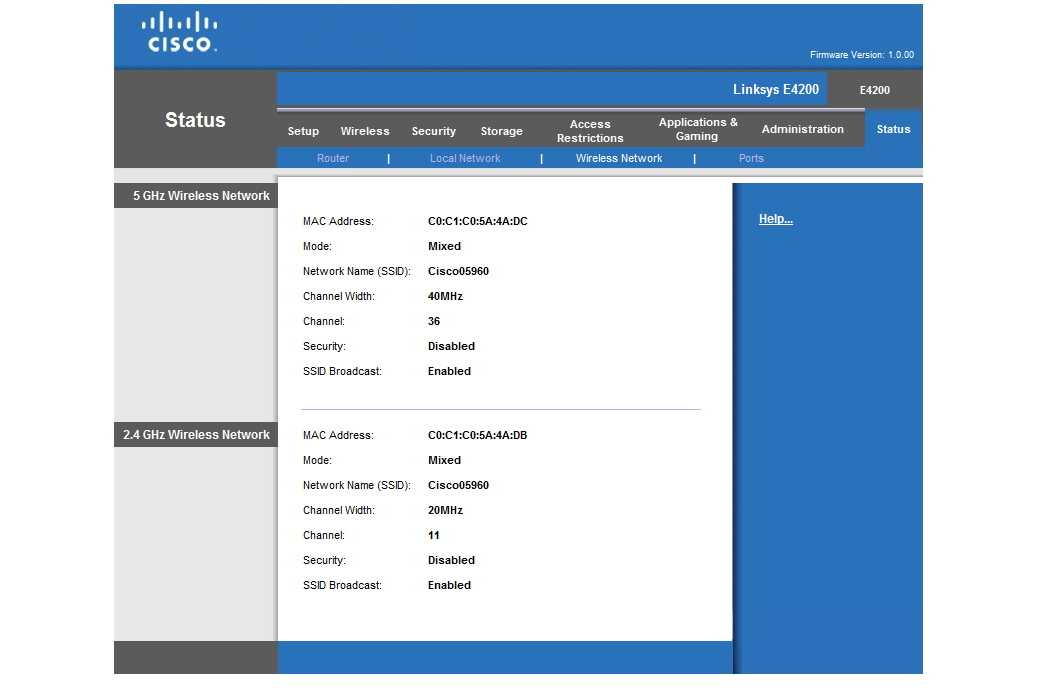Go to the Security tab
The width and height of the screenshot is (1040, 690).
pyautogui.click(x=433, y=131)
